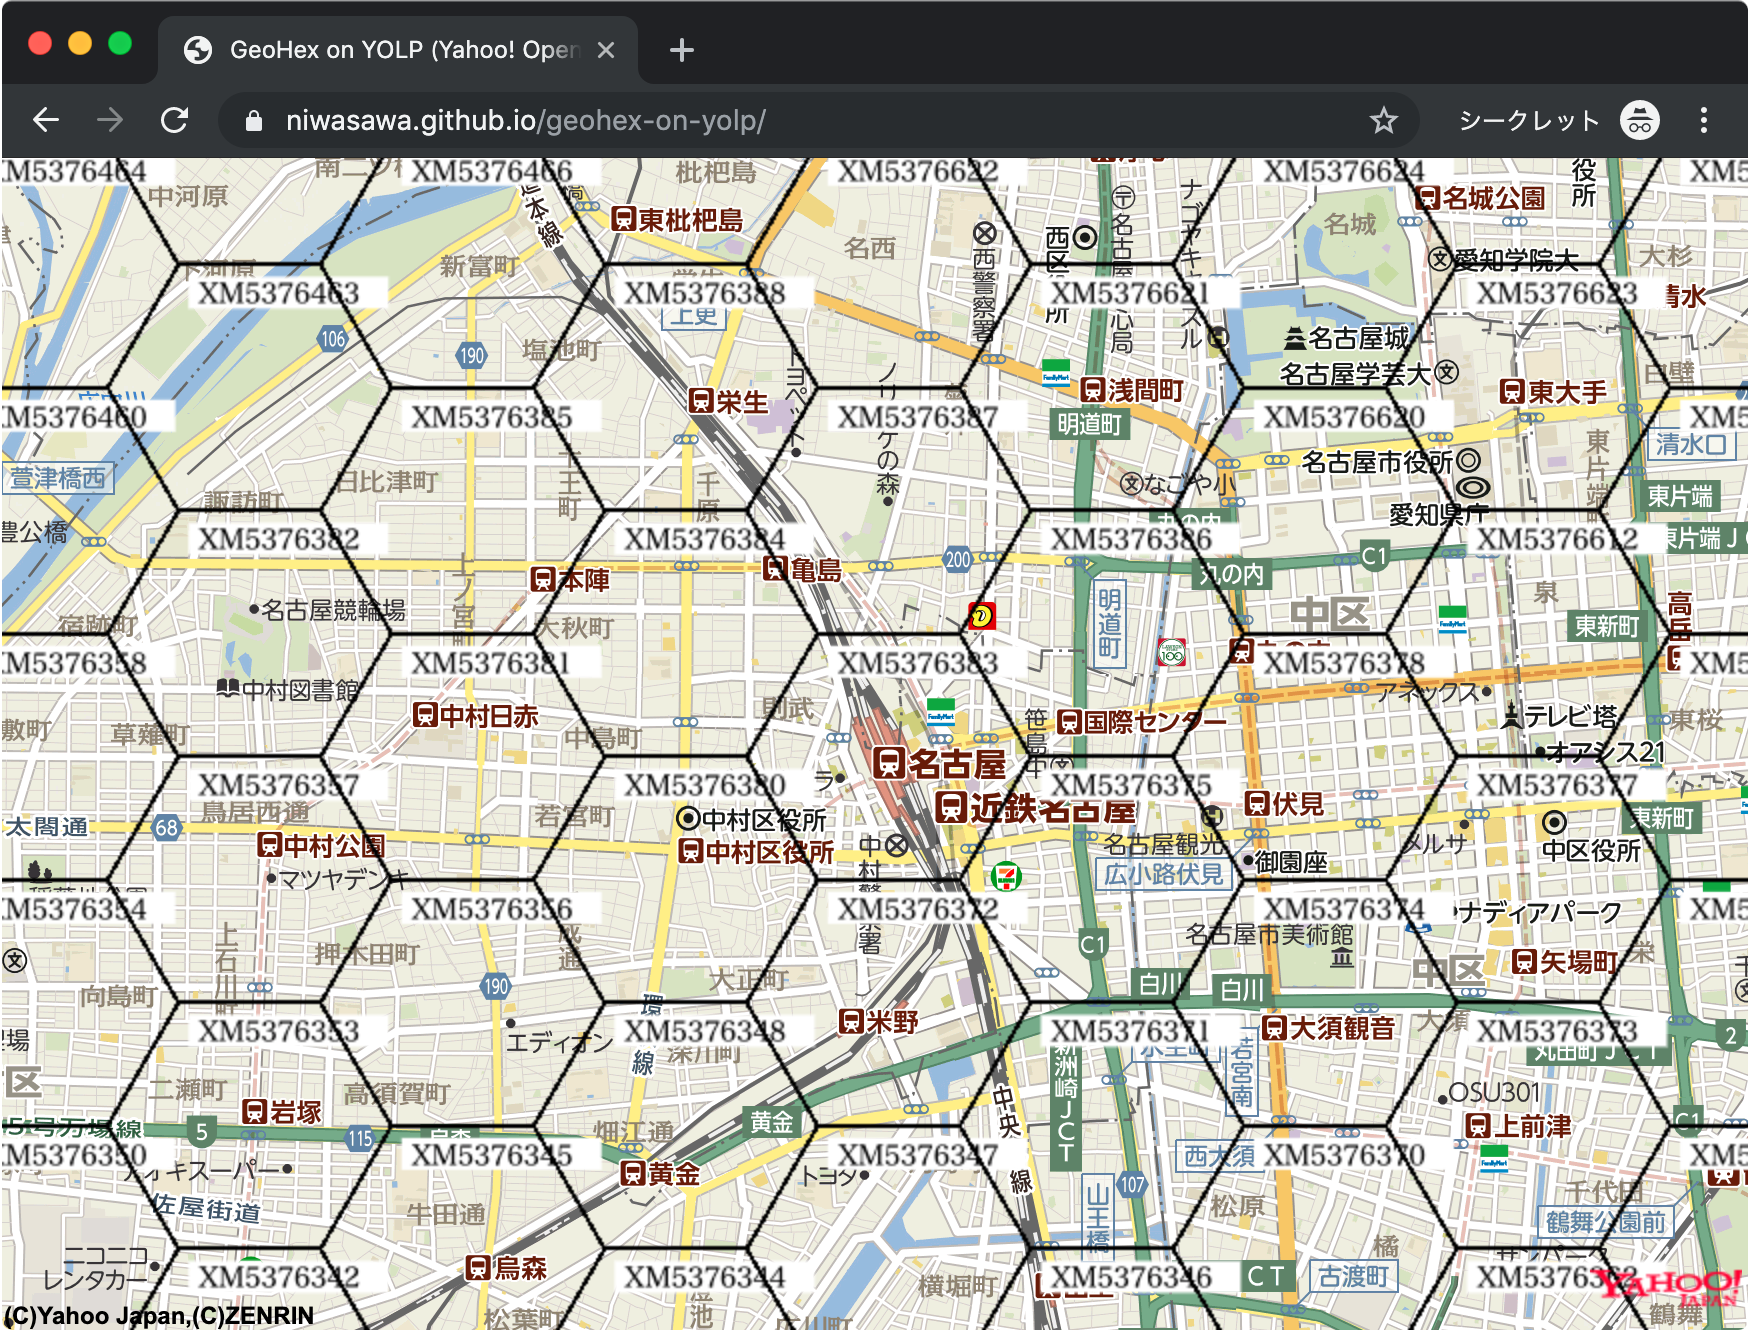Click the browser forward arrow
The image size is (1748, 1332).
110,121
